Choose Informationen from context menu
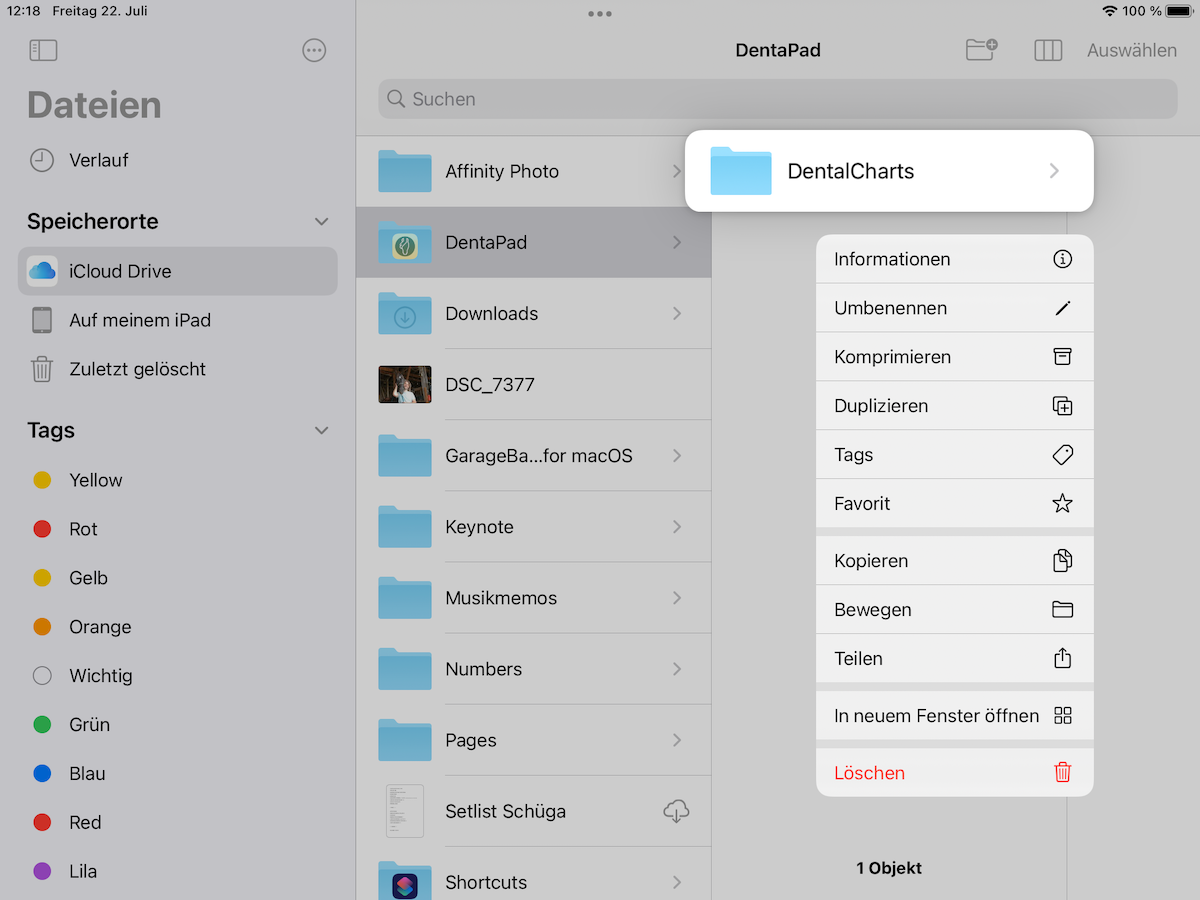Screen dimensions: 1200x900 pos(955,259)
